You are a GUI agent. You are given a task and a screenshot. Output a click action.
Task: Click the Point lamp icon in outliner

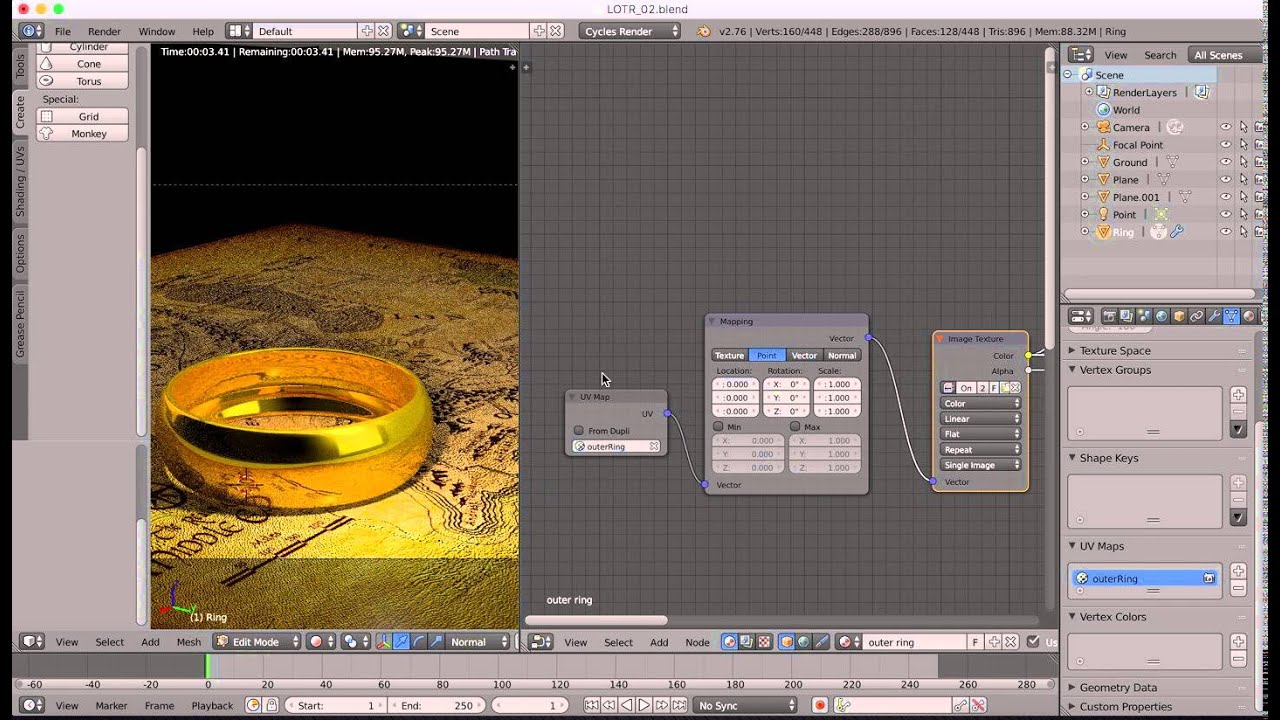(x=1103, y=214)
